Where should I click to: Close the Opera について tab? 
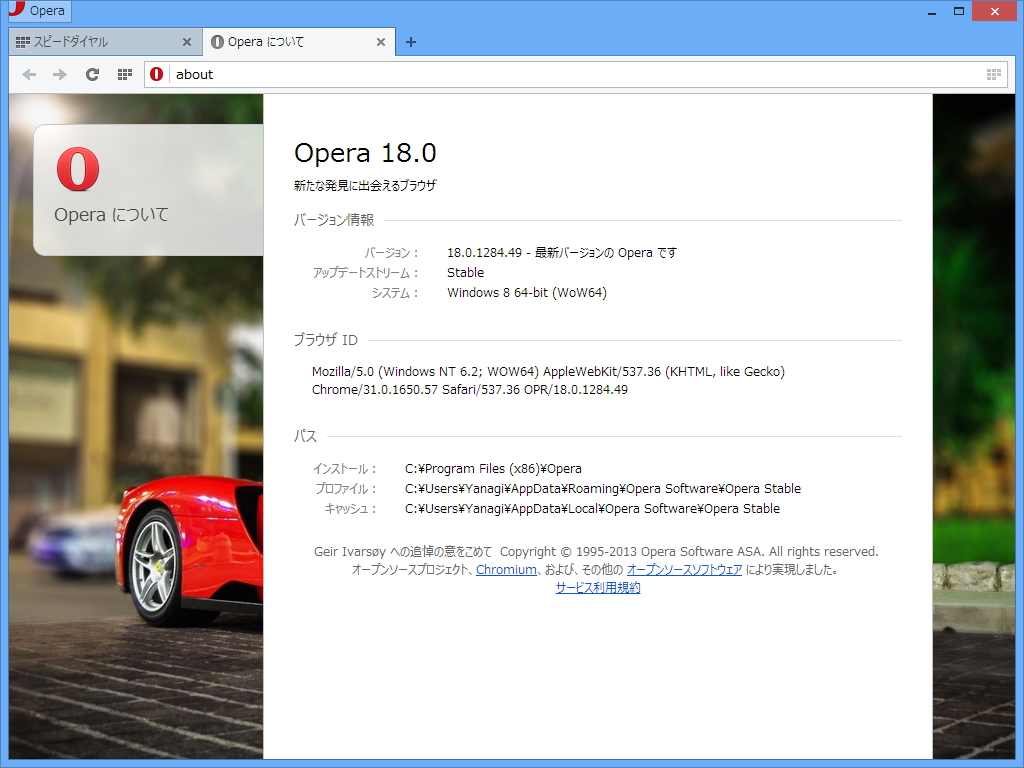tap(381, 42)
